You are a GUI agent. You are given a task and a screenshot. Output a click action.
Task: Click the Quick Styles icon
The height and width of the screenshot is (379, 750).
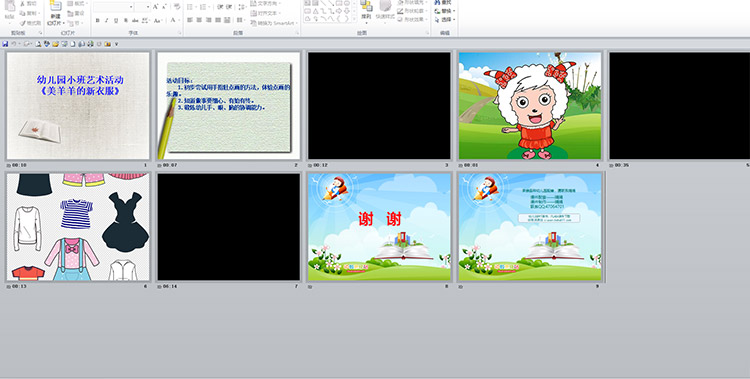386,11
